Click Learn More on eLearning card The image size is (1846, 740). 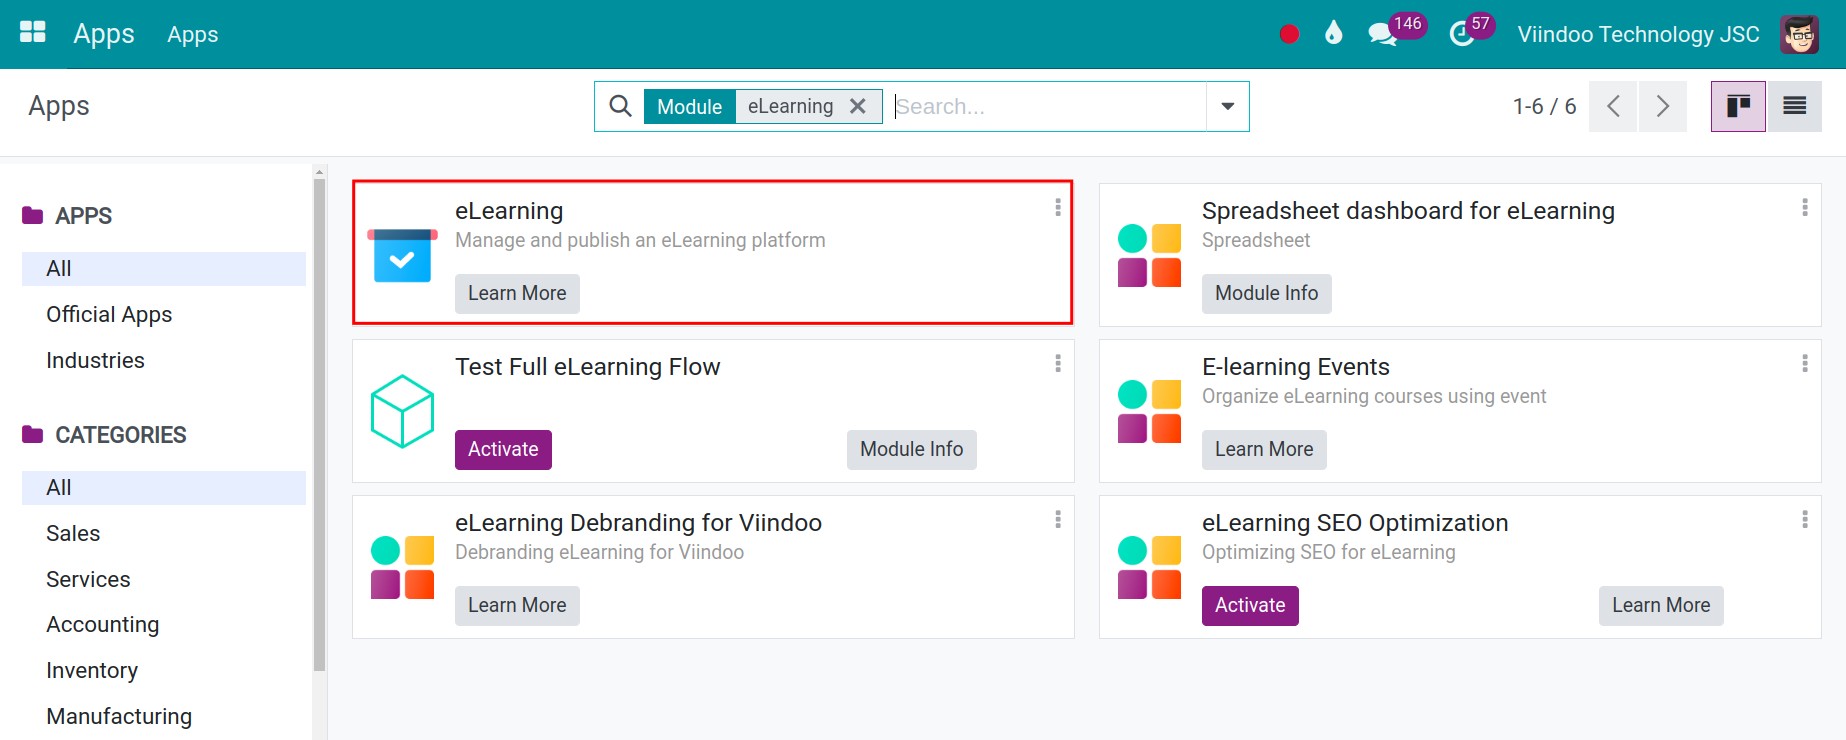[x=517, y=293]
